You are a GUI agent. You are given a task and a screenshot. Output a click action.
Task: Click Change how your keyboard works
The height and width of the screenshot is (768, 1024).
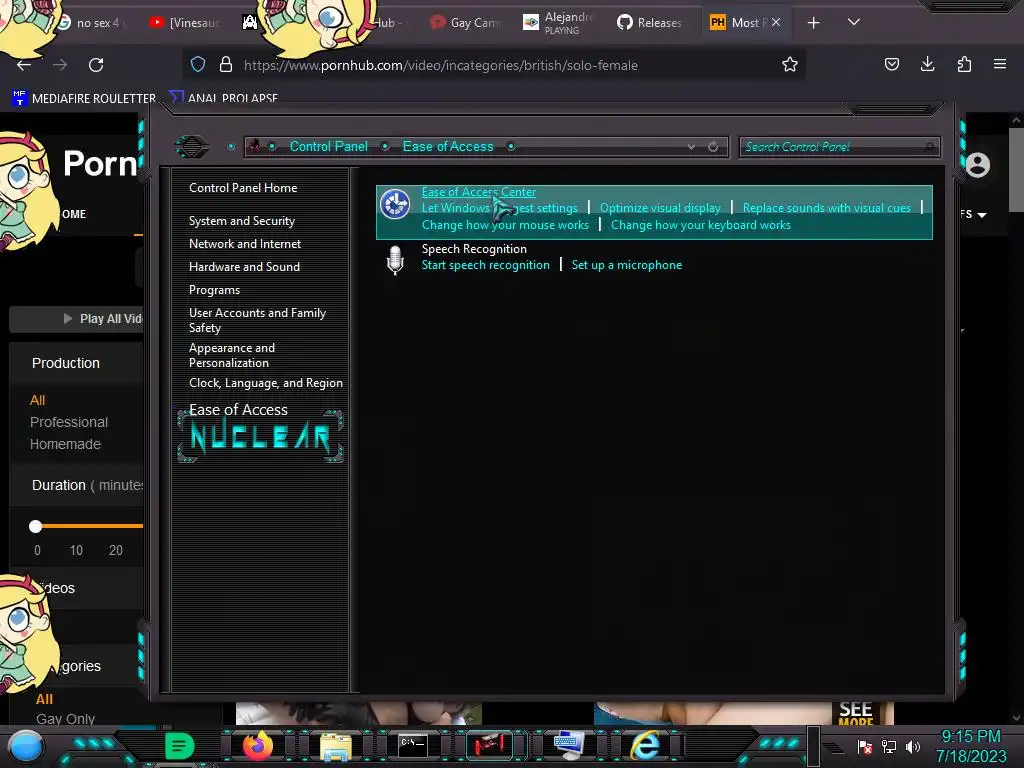tap(701, 225)
